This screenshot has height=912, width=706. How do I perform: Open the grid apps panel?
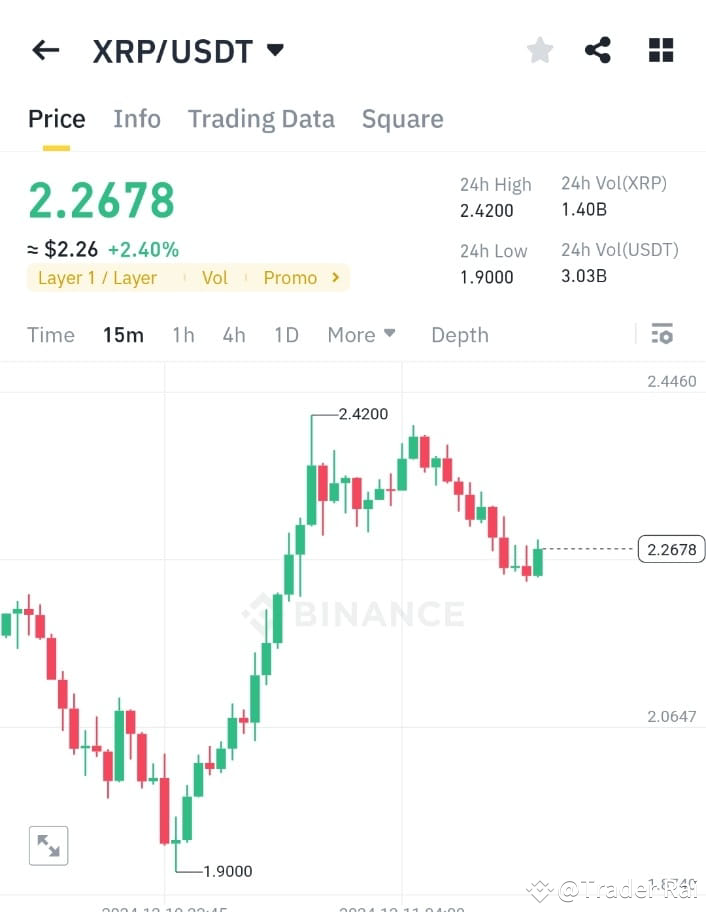[x=660, y=50]
